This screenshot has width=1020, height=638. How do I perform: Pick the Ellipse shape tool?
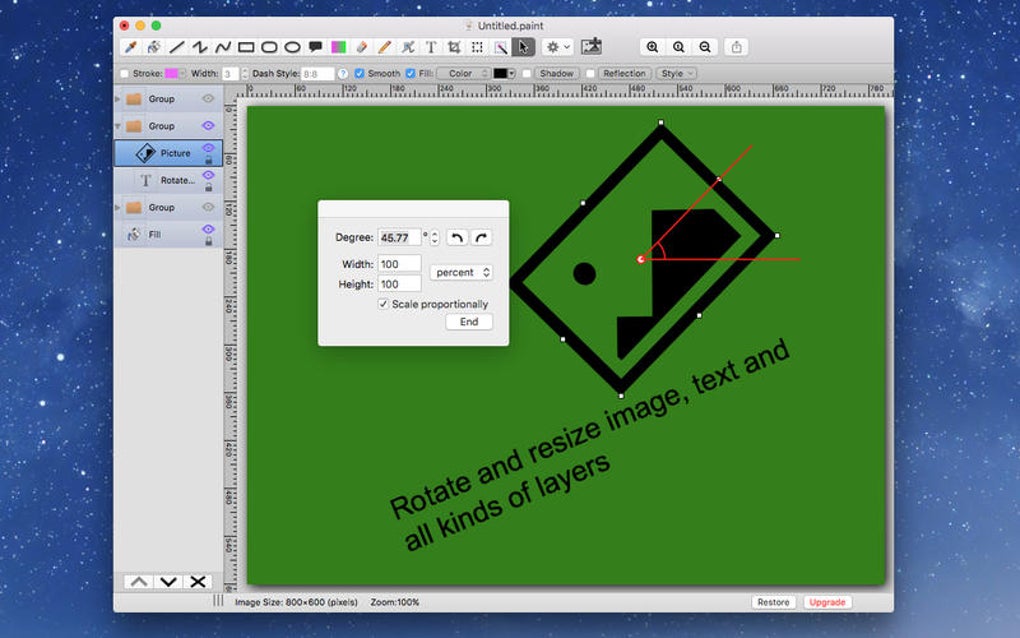click(292, 47)
